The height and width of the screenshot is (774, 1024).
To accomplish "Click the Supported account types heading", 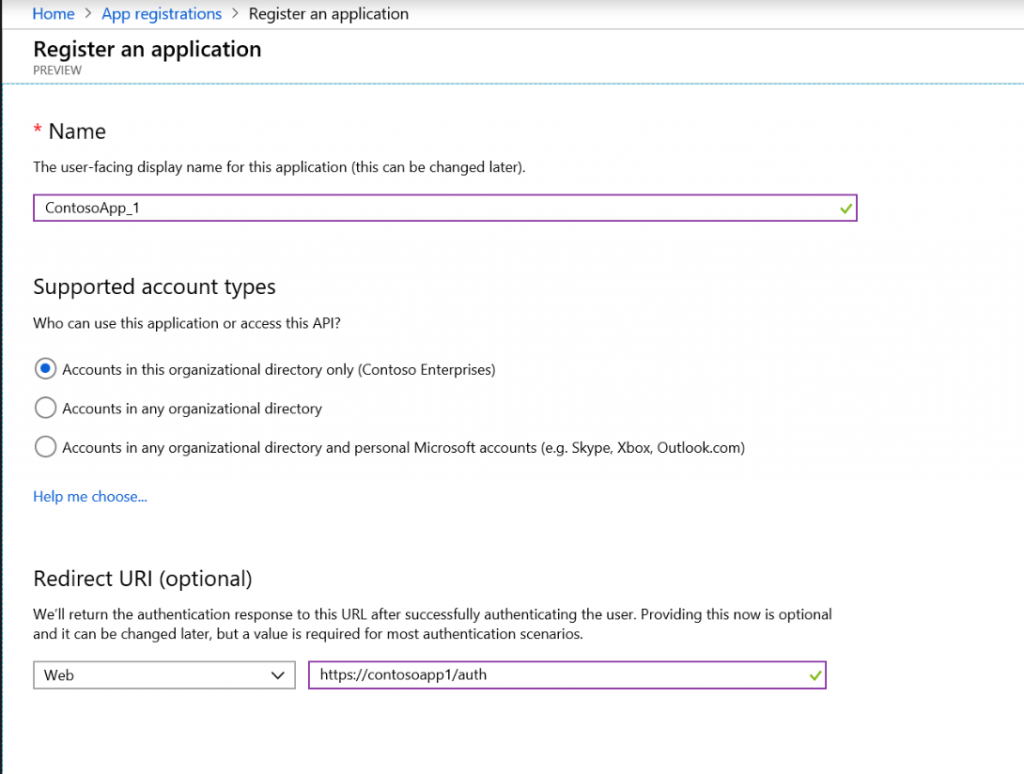I will [154, 287].
